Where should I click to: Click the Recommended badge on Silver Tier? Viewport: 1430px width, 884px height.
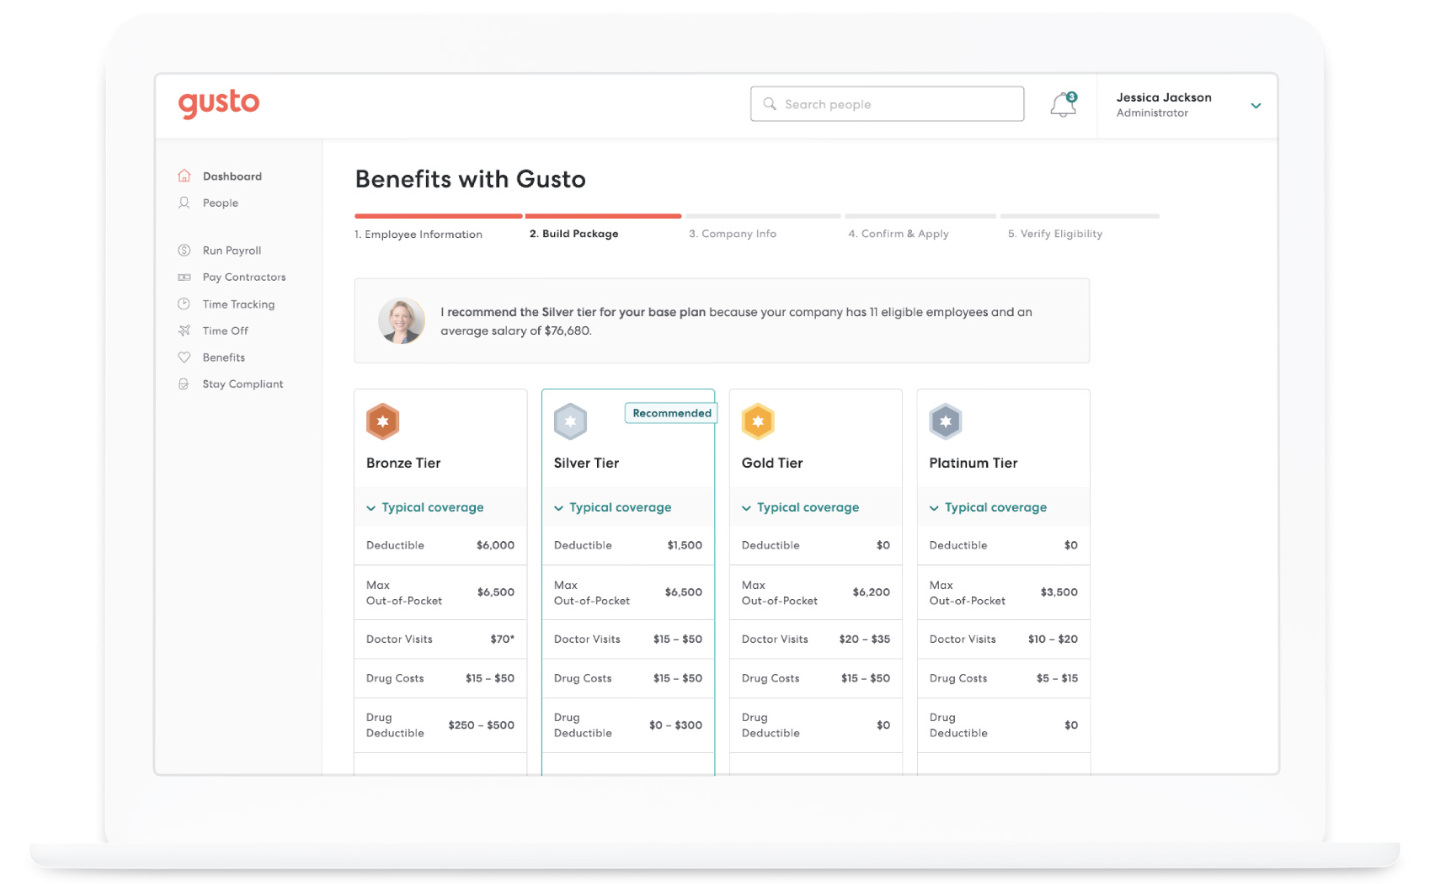coord(672,413)
